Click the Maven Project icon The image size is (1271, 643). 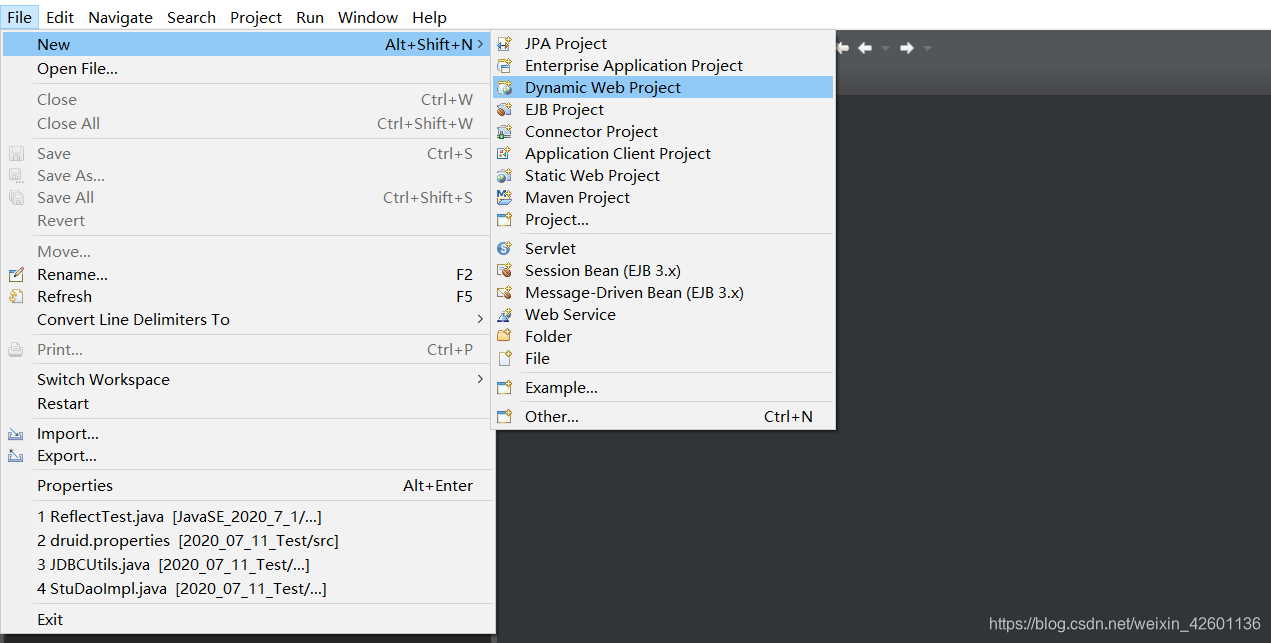(x=505, y=198)
